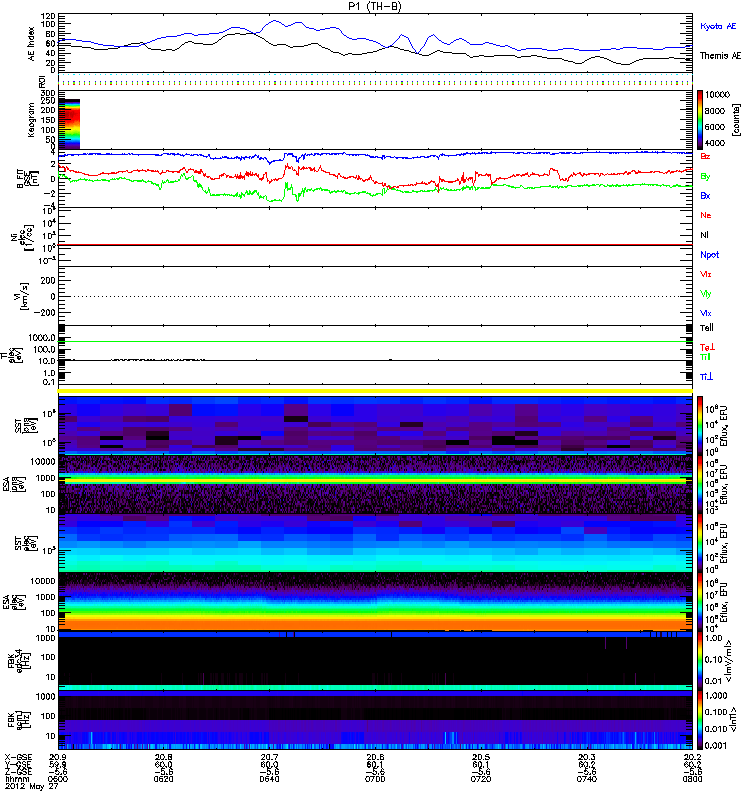Click the black Ni legend label

(704, 235)
